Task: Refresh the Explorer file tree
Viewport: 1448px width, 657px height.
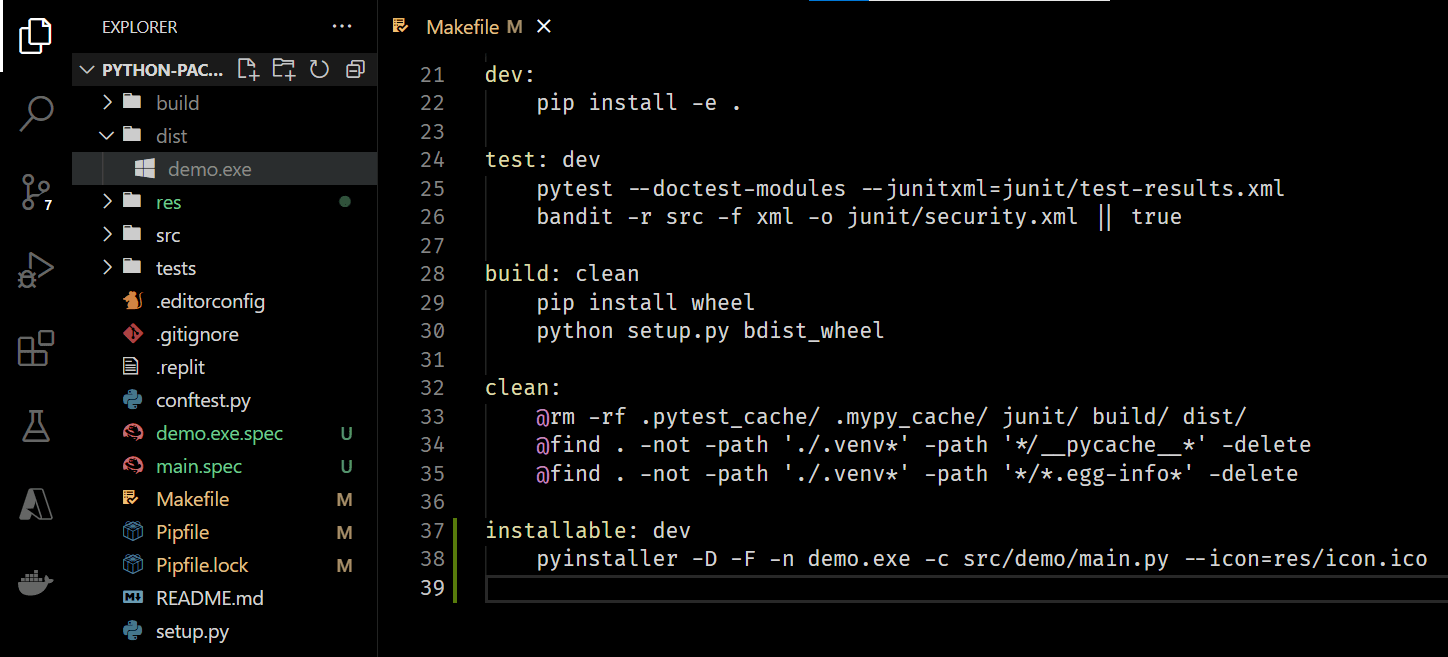Action: [319, 69]
